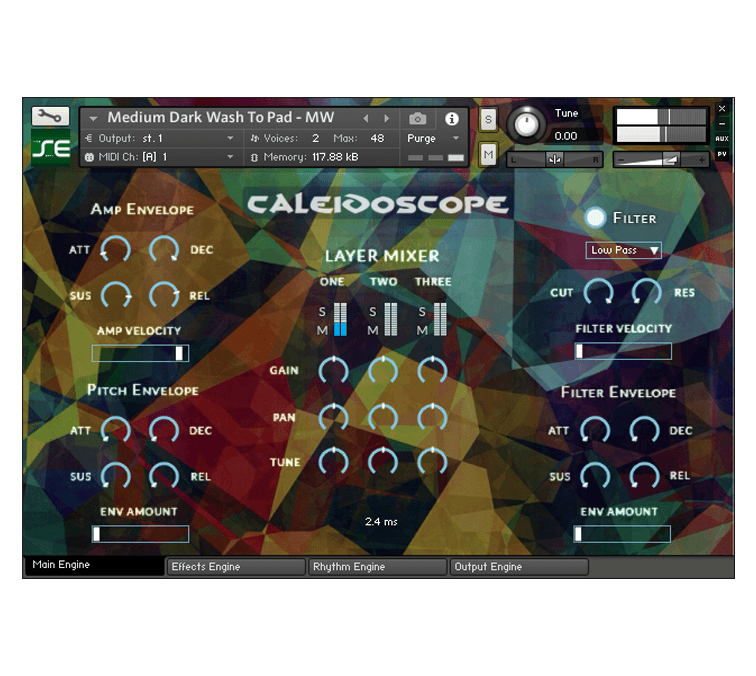Click the Pitch Envelope ATT knob
Viewport: 756px width, 676px height.
pyautogui.click(x=116, y=430)
